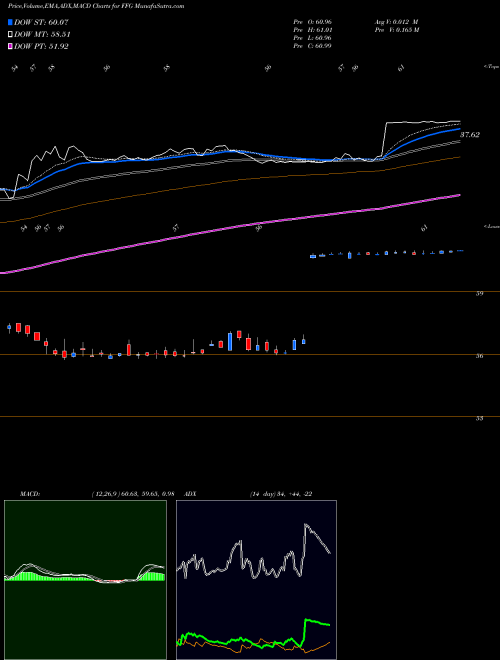Click the ADX (14 day) values text
Image resolution: width=500 pixels, height=660 pixels.
point(281,494)
